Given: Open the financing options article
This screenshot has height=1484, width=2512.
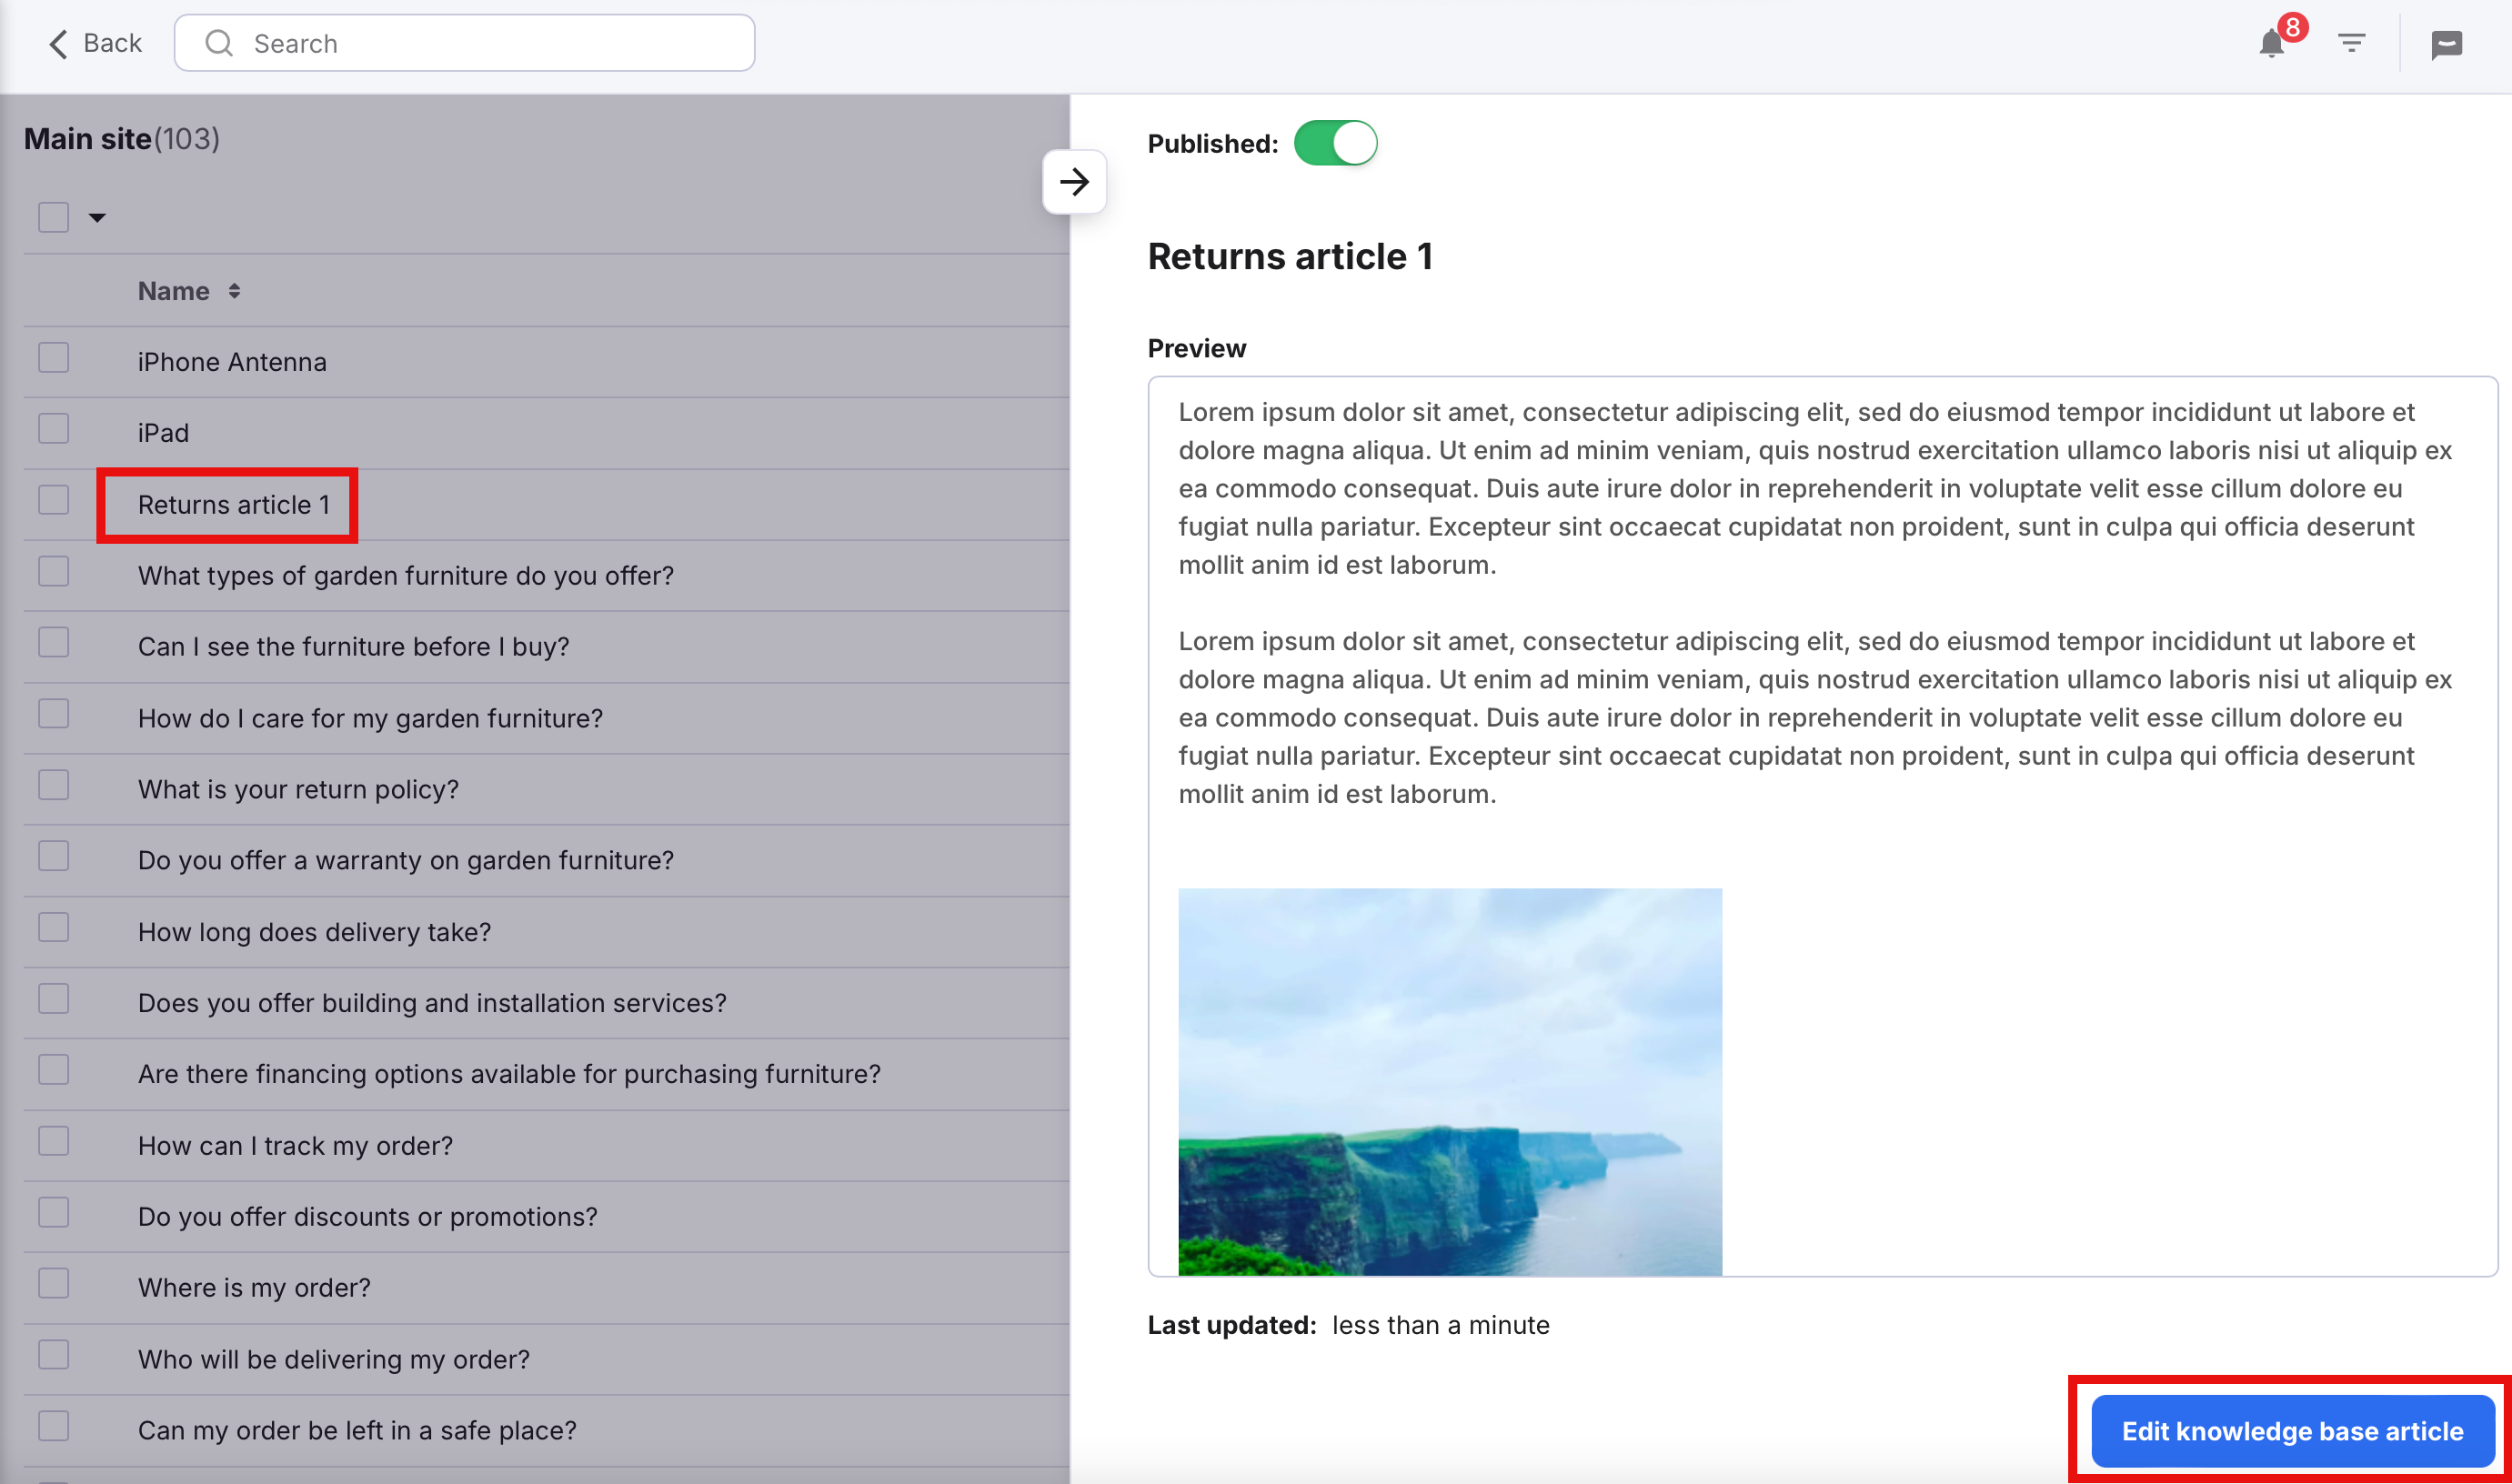Looking at the screenshot, I should pyautogui.click(x=510, y=1075).
